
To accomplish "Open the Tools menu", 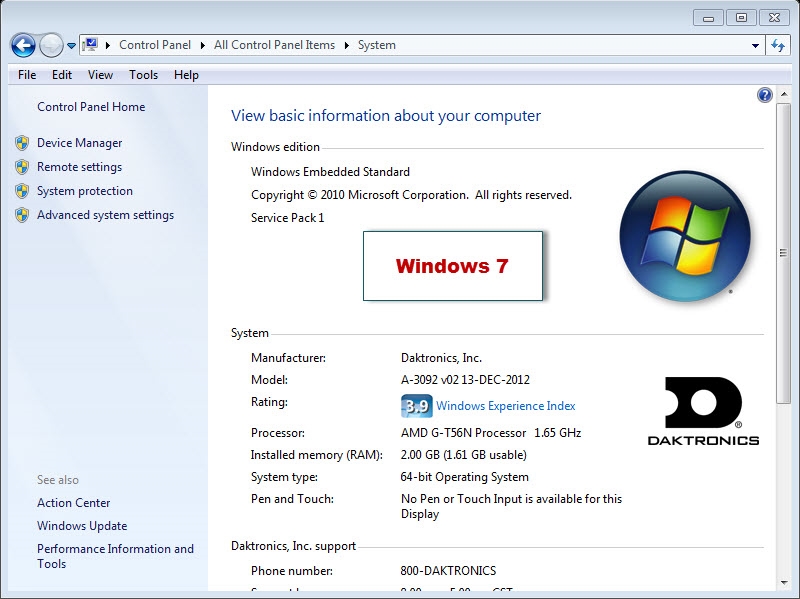I will (143, 74).
